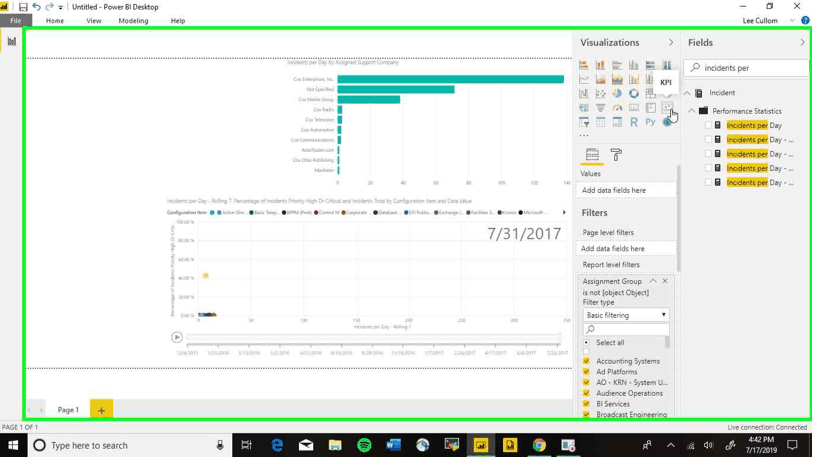Collapse the Incident table tree
814x459 pixels.
pyautogui.click(x=687, y=93)
